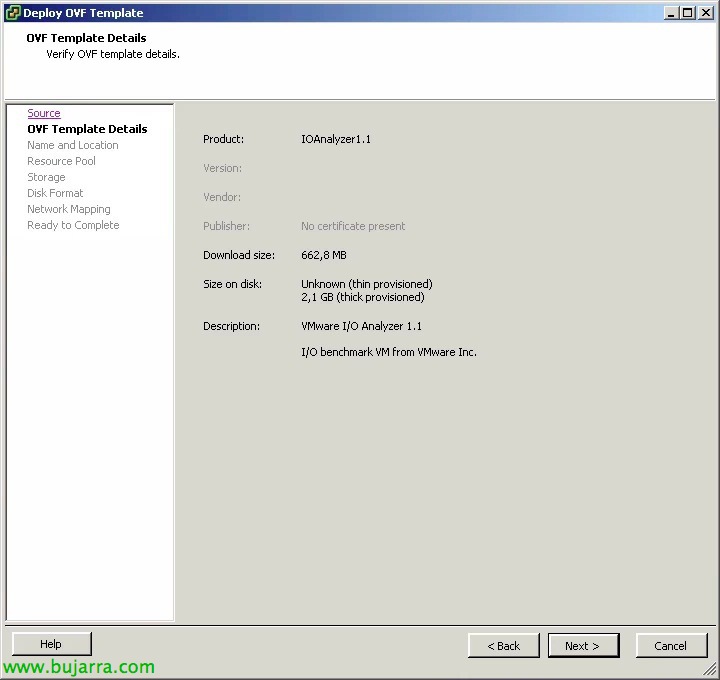
Task: Click the Version: label
Action: [222, 168]
